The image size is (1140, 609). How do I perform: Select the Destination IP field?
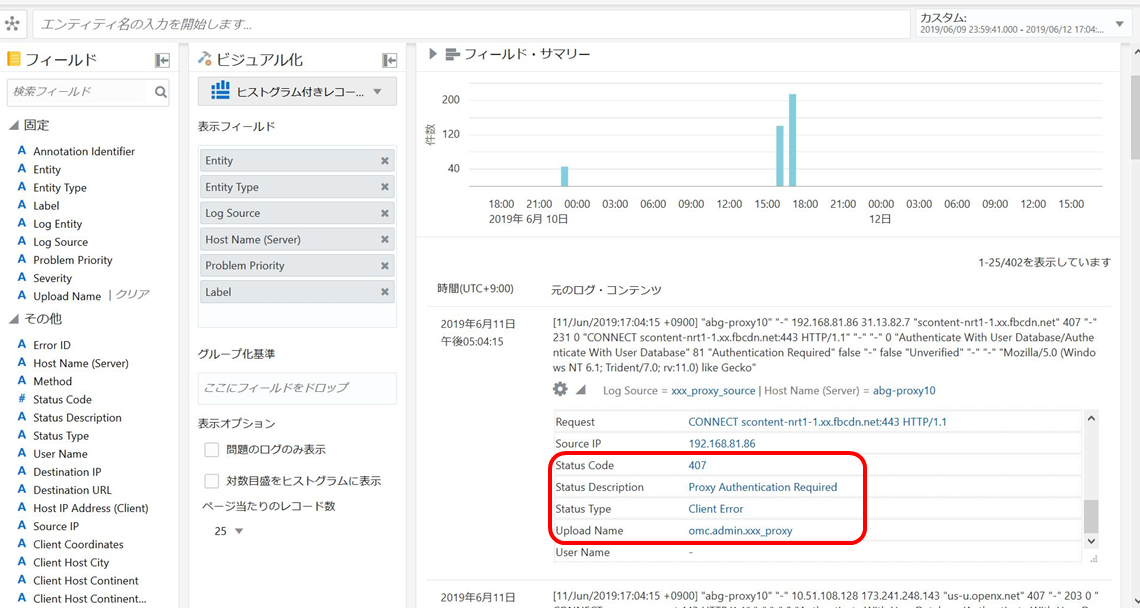coord(67,472)
